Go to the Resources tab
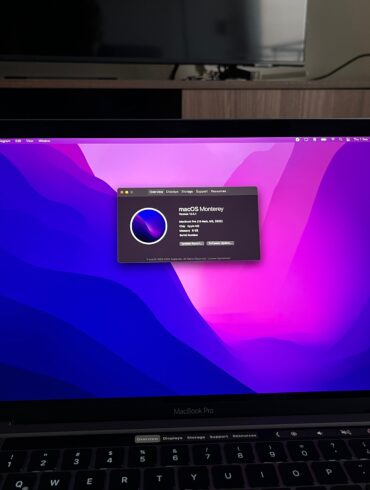The image size is (370, 490). pyautogui.click(x=218, y=191)
